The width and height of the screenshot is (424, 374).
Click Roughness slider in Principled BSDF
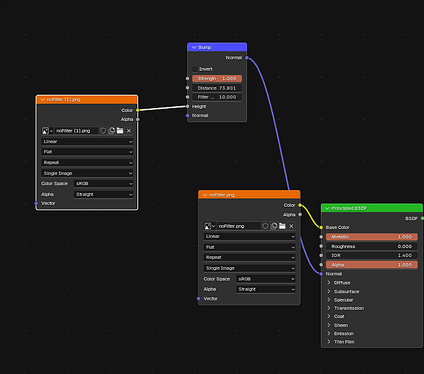(x=372, y=246)
